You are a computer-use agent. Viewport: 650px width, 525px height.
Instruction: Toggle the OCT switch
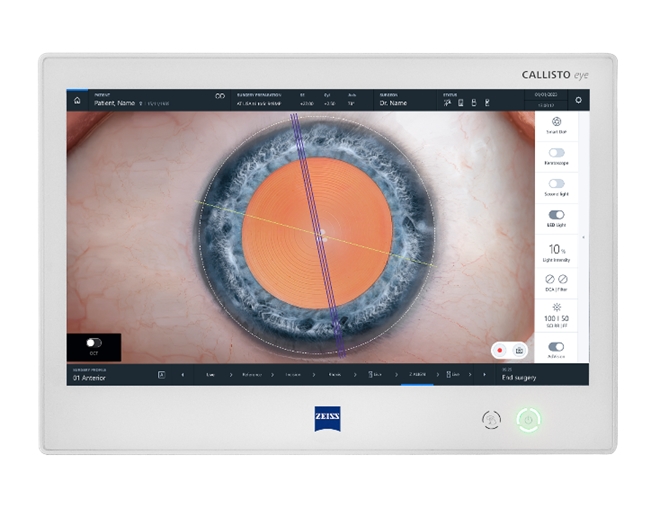point(93,343)
